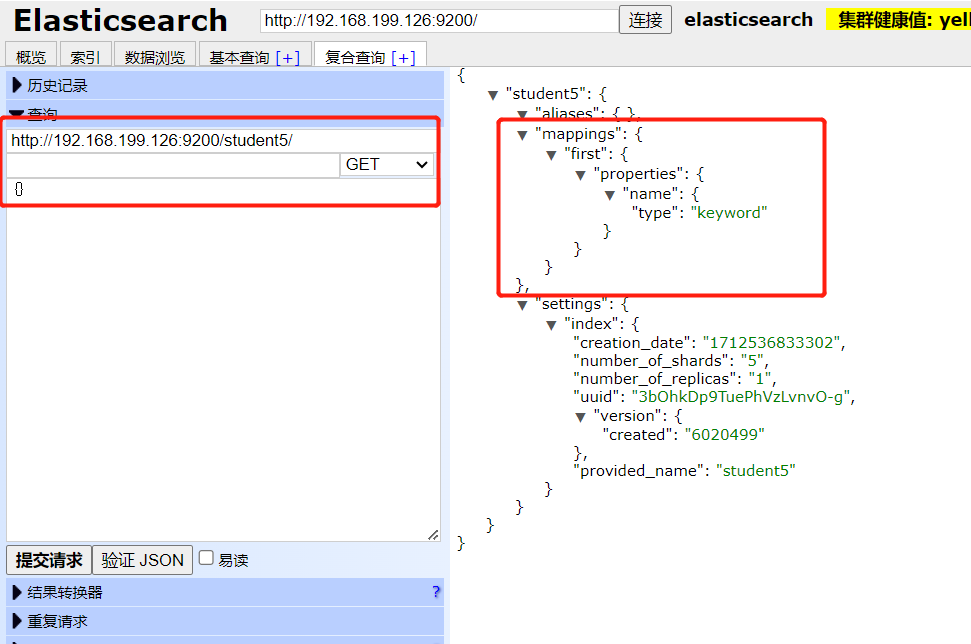The image size is (971, 644).
Task: Toggle the 易读 pretty checkbox
Action: tap(206, 558)
